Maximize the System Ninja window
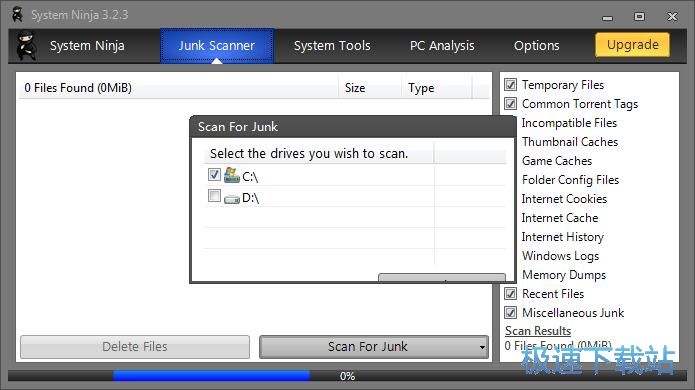The height and width of the screenshot is (390, 695). tap(639, 16)
